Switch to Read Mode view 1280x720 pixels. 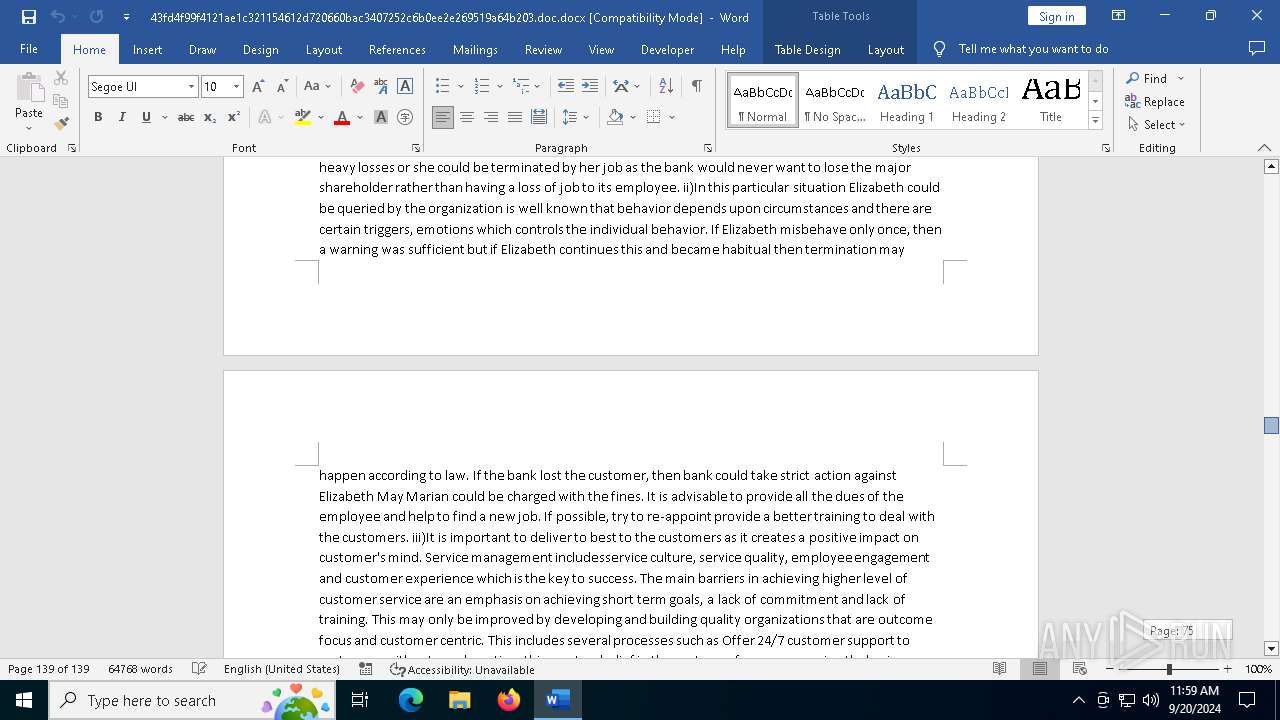pos(999,669)
